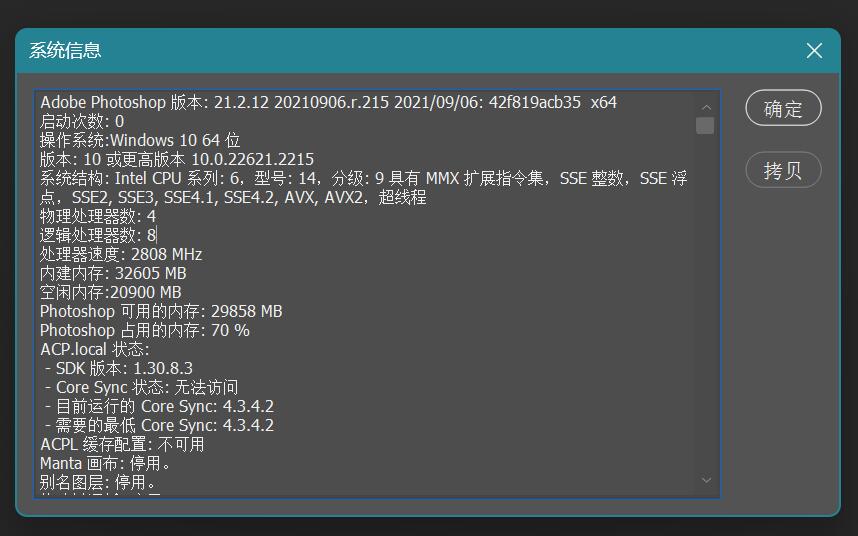Click the line starting with 点，SSE2, SSE3
Image resolution: width=858 pixels, height=536 pixels.
pyautogui.click(x=233, y=197)
